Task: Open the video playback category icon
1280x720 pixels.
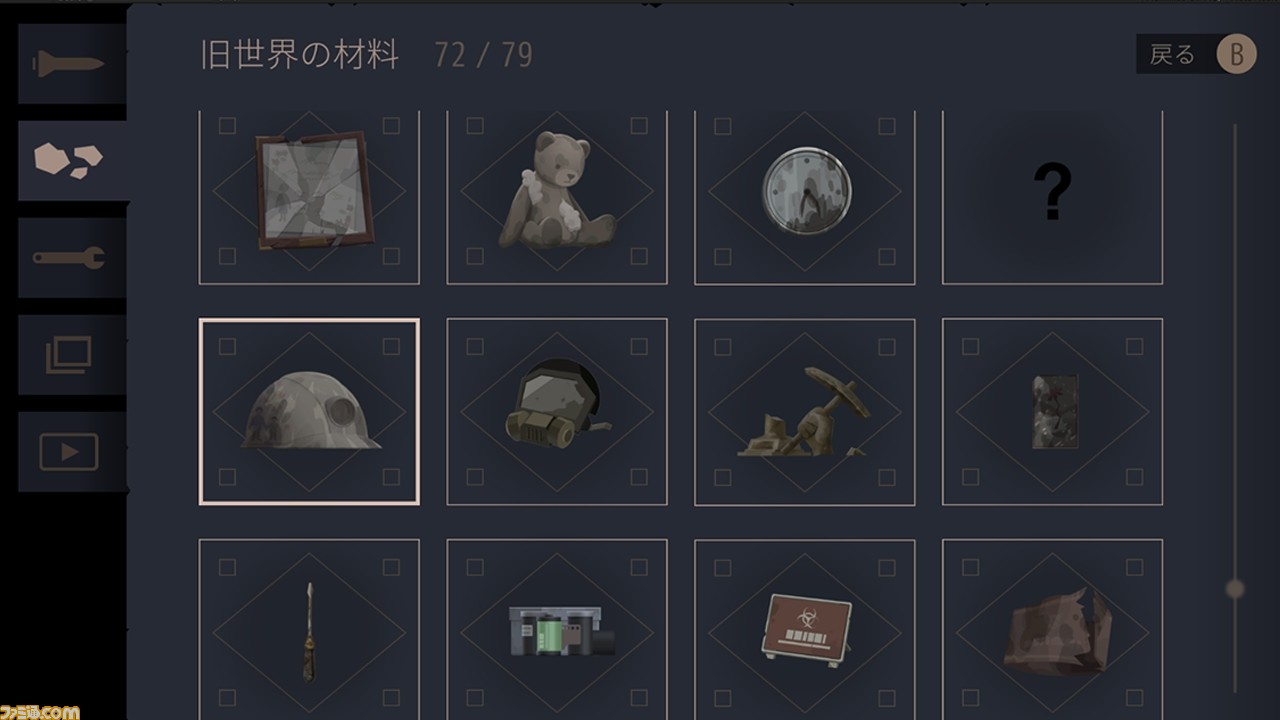Action: (71, 451)
